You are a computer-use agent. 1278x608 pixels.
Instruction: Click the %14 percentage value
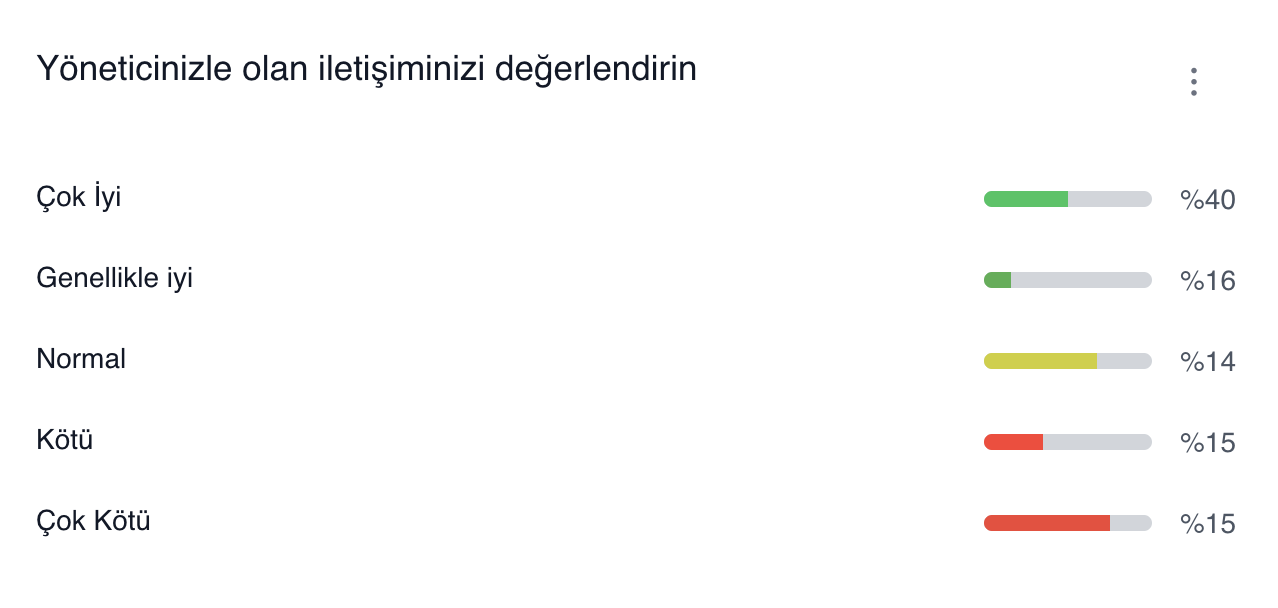(1208, 362)
